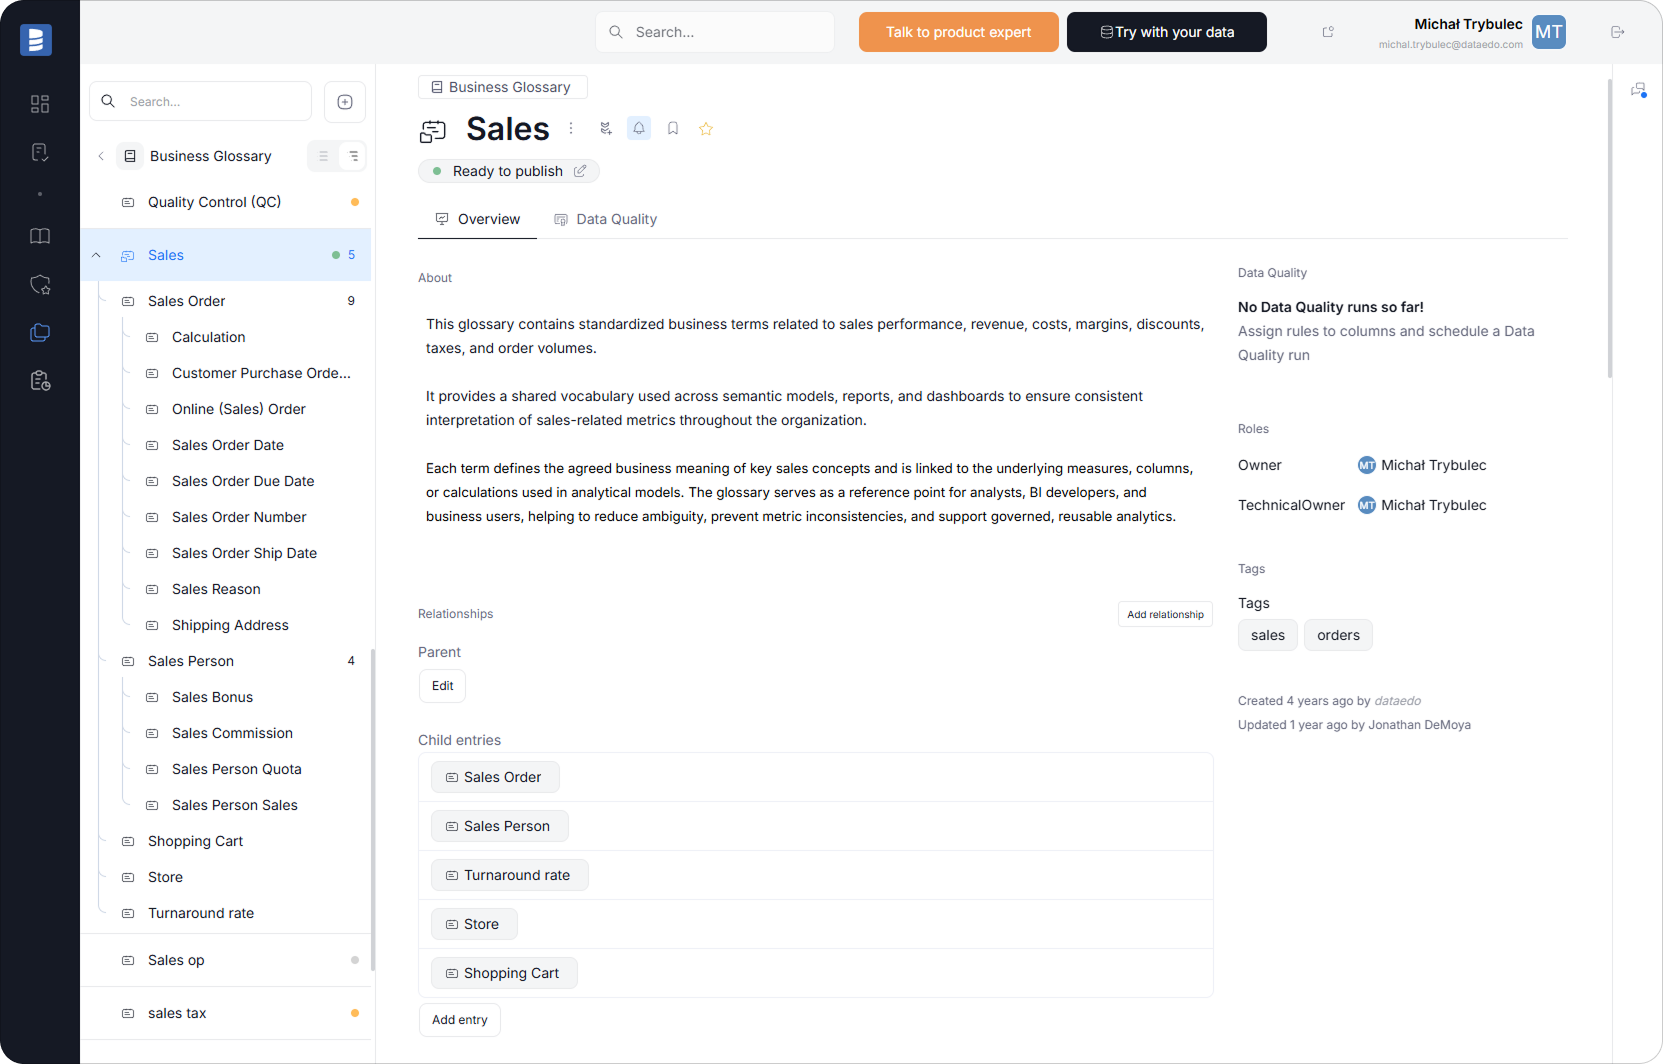1663x1064 pixels.
Task: Open the clipboard-with-clock icon in sidebar
Action: pos(40,381)
